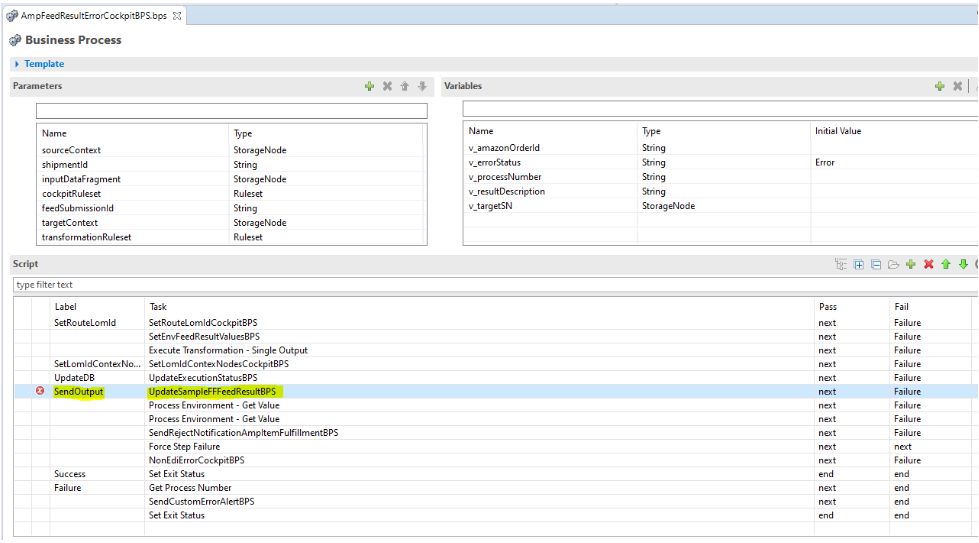Close the AmpFeedResultErrorCockpitBPS.bps tab
Viewport: 979px width, 543px height.
click(177, 16)
